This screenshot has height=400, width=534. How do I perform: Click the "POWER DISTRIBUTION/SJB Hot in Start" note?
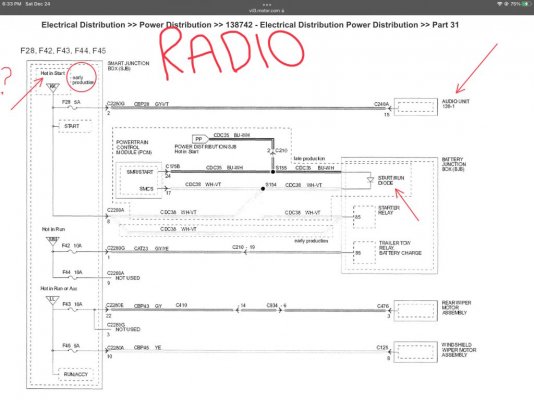205,149
